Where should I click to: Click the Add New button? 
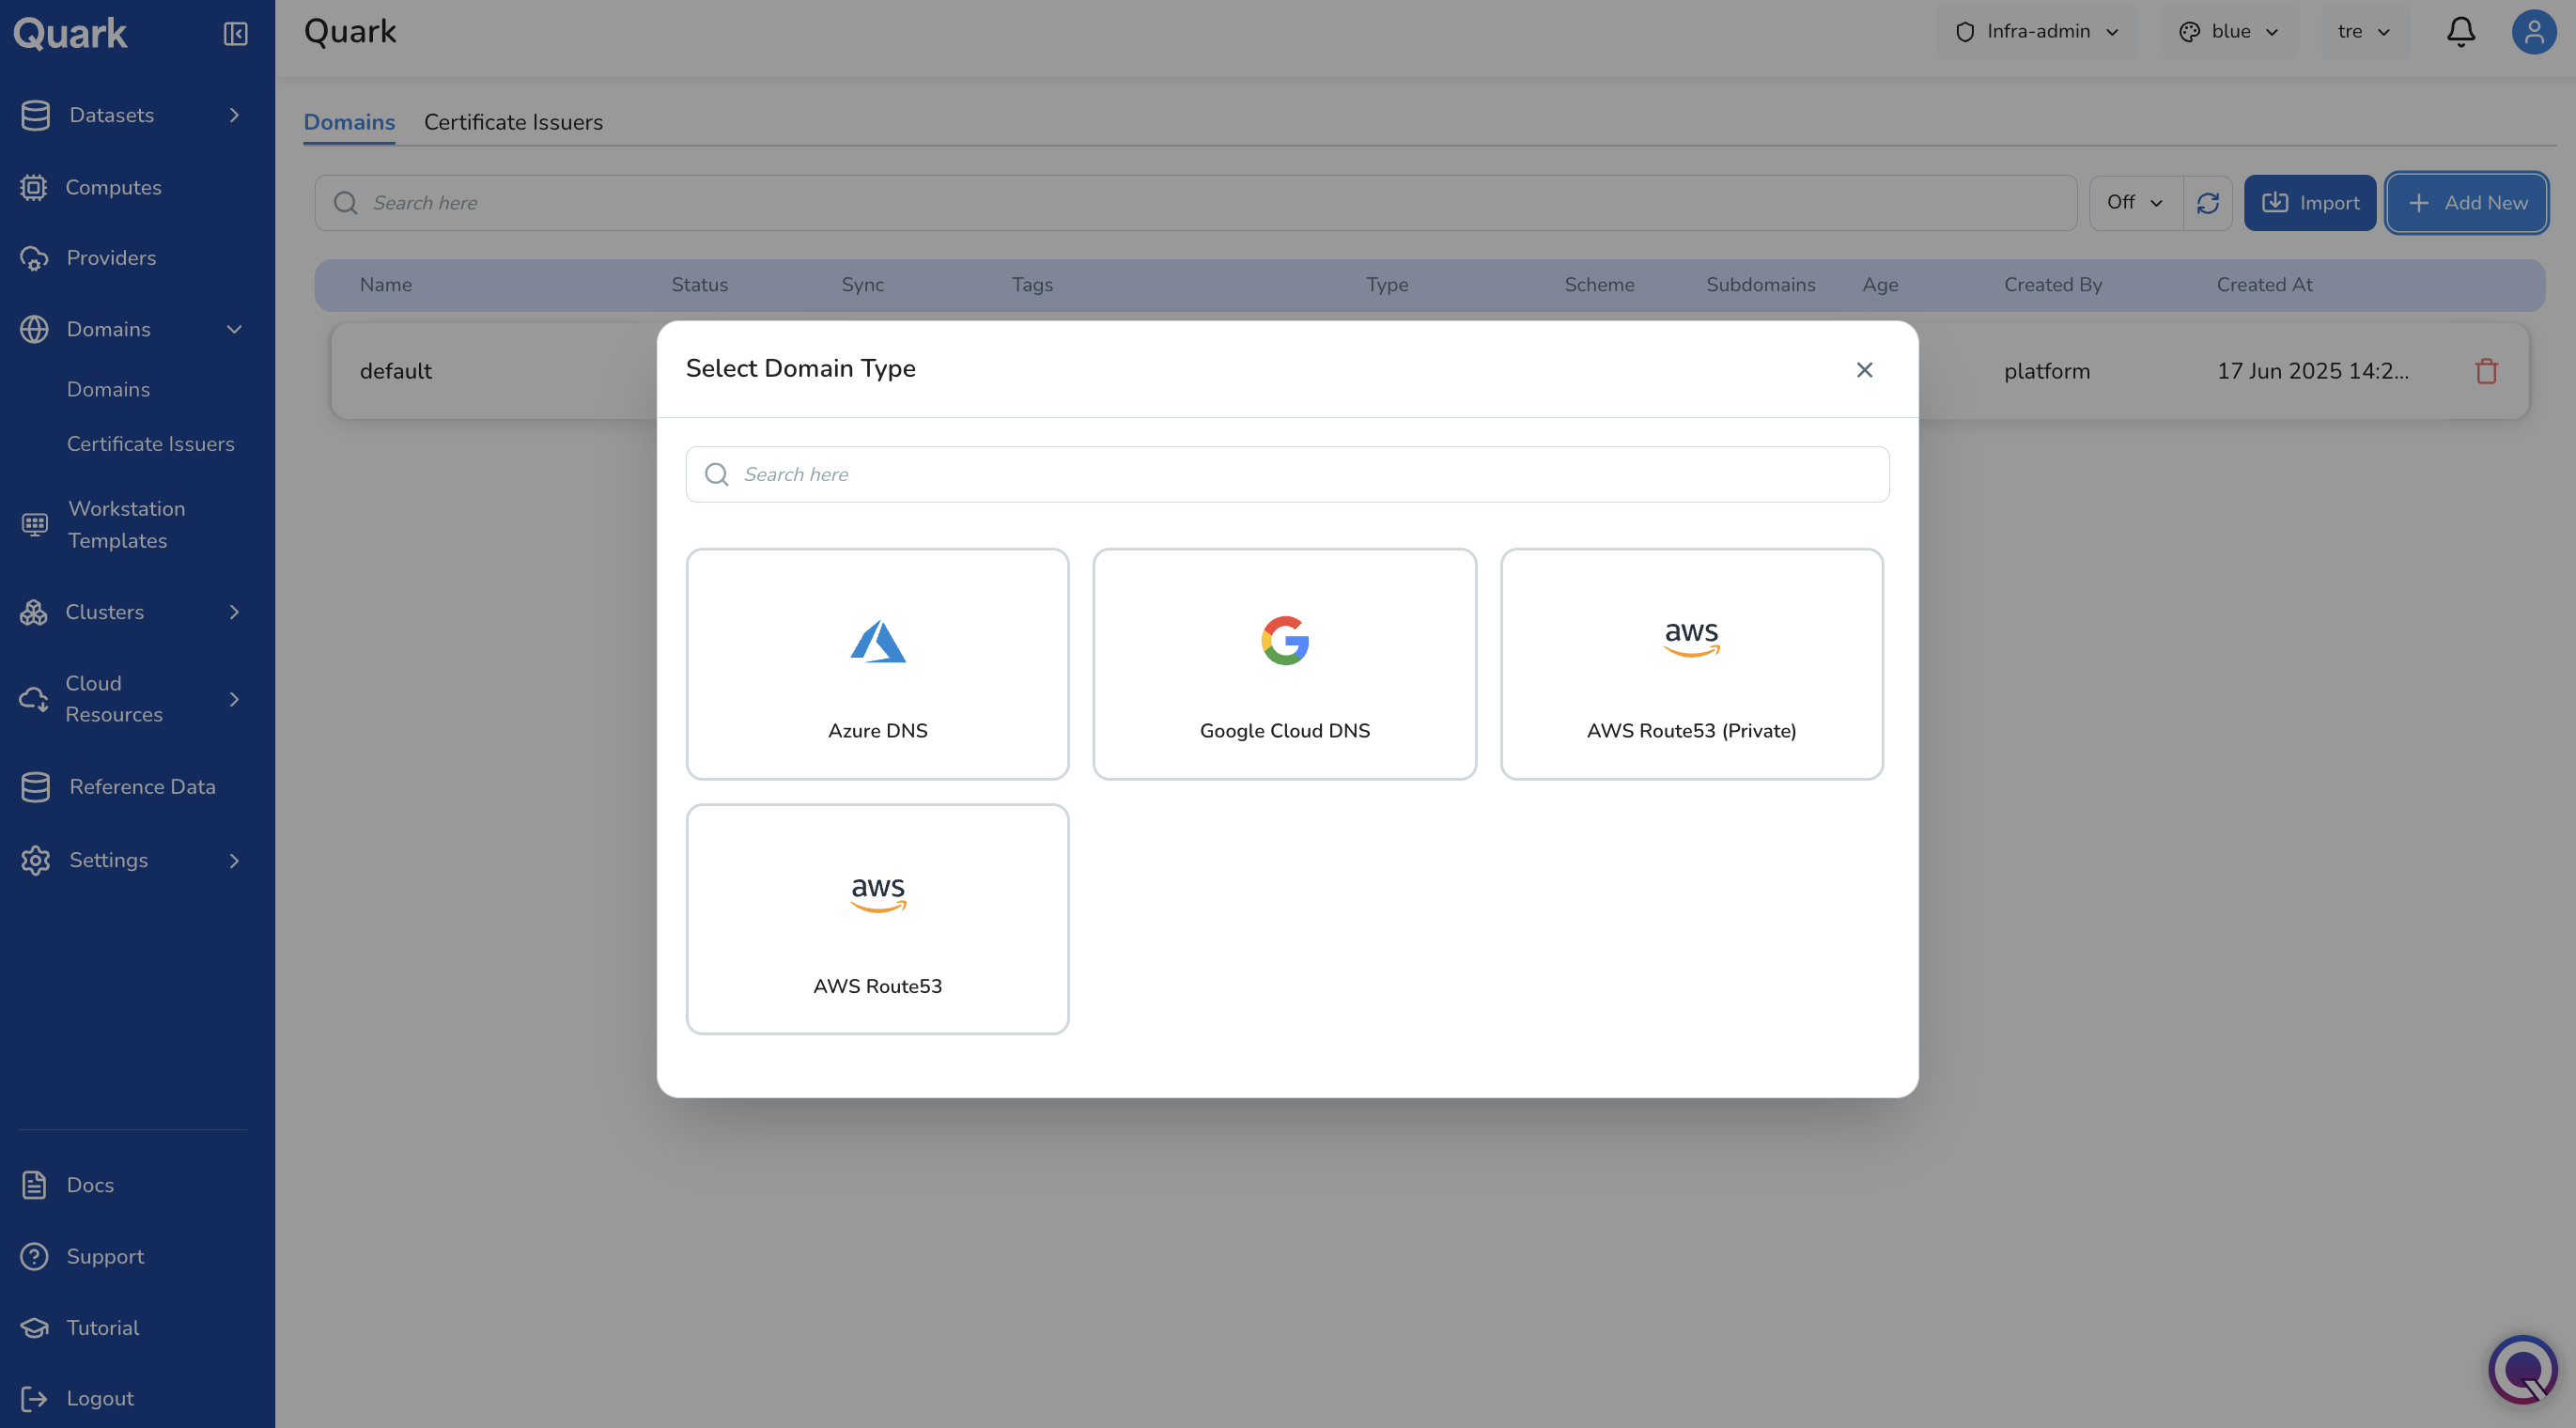pyautogui.click(x=2465, y=203)
